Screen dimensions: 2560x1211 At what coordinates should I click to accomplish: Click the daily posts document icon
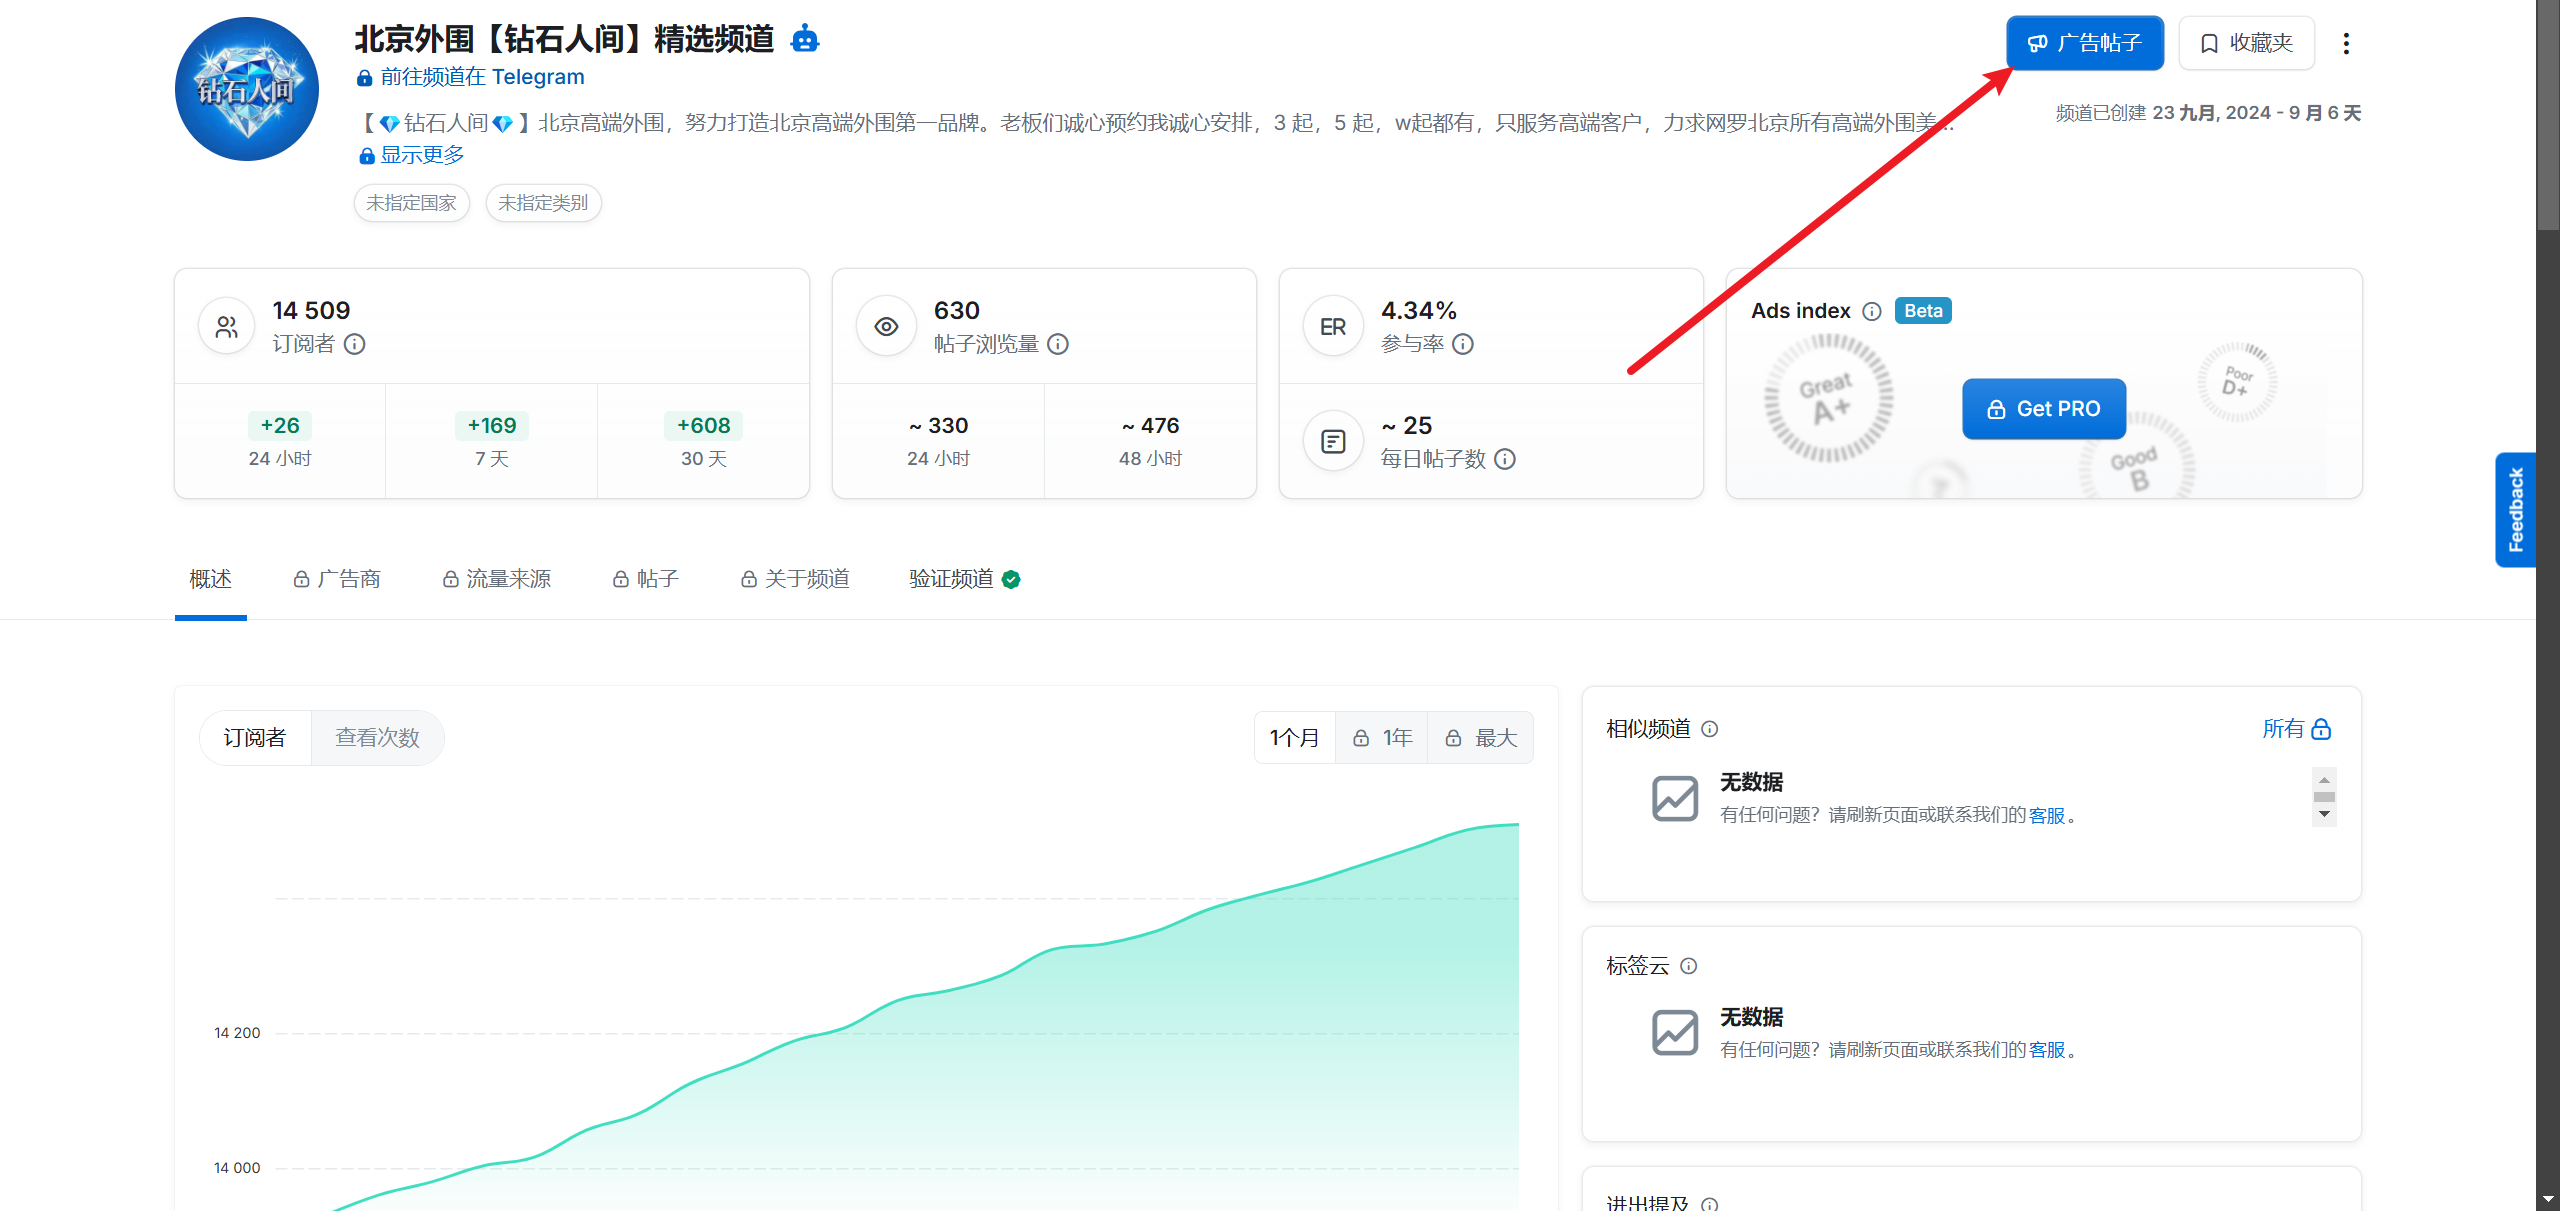click(1333, 441)
